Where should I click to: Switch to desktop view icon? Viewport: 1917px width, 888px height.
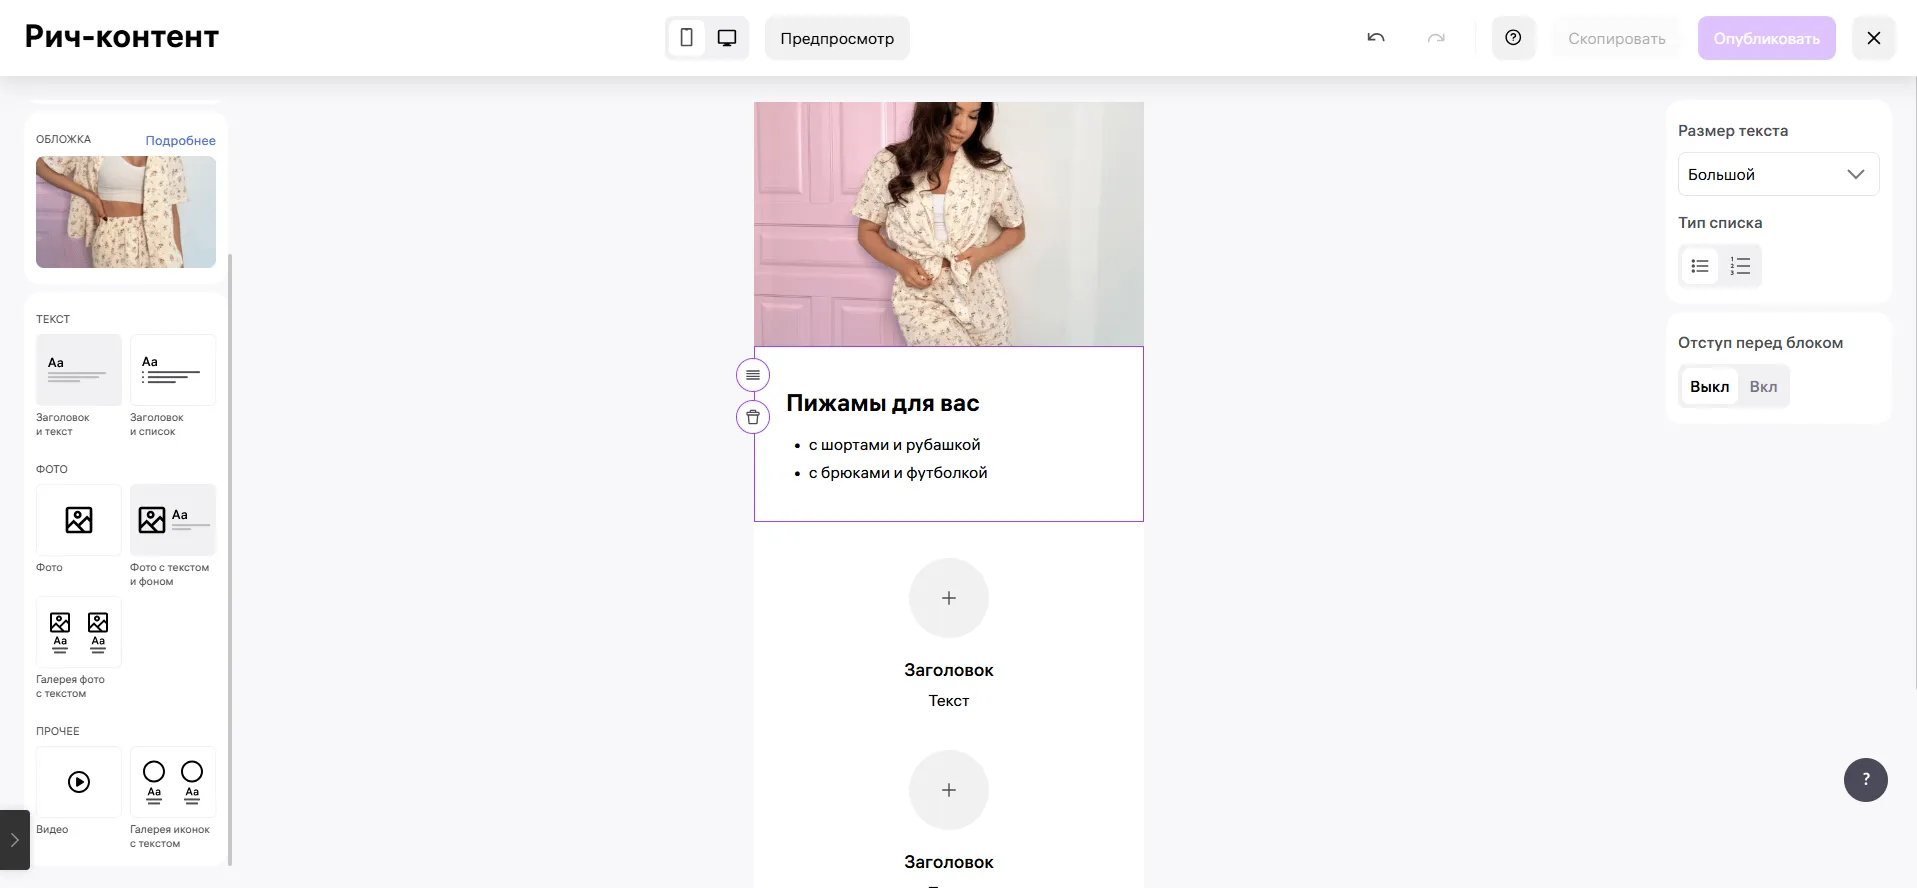pyautogui.click(x=727, y=38)
